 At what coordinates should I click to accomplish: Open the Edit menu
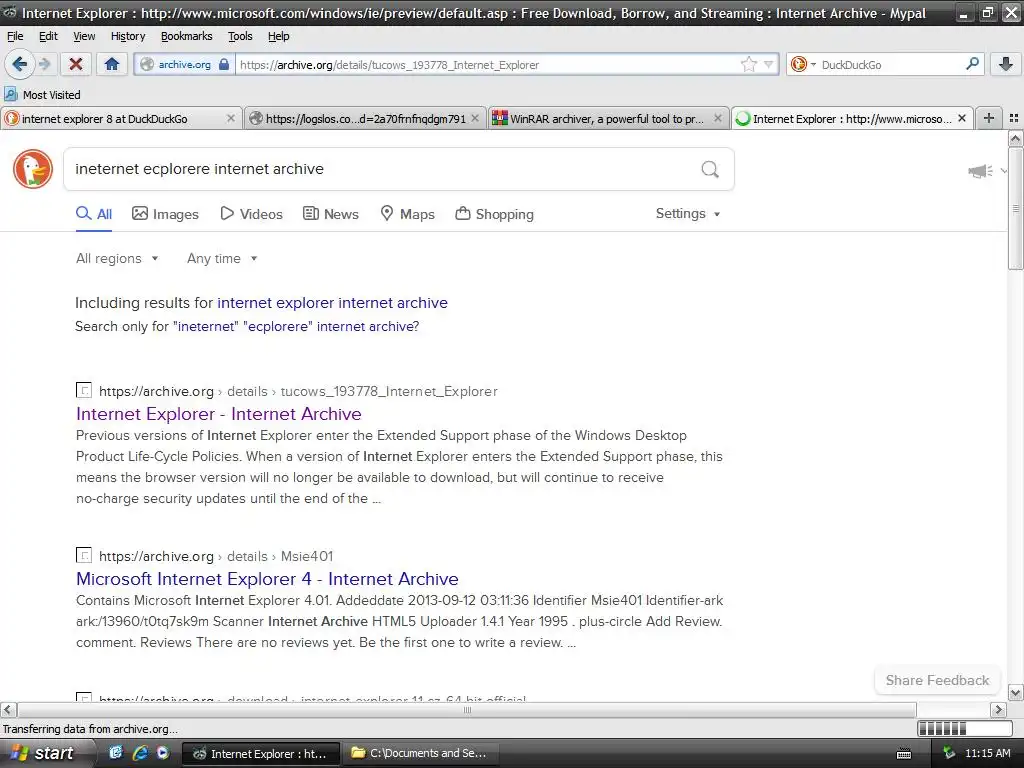pos(48,36)
